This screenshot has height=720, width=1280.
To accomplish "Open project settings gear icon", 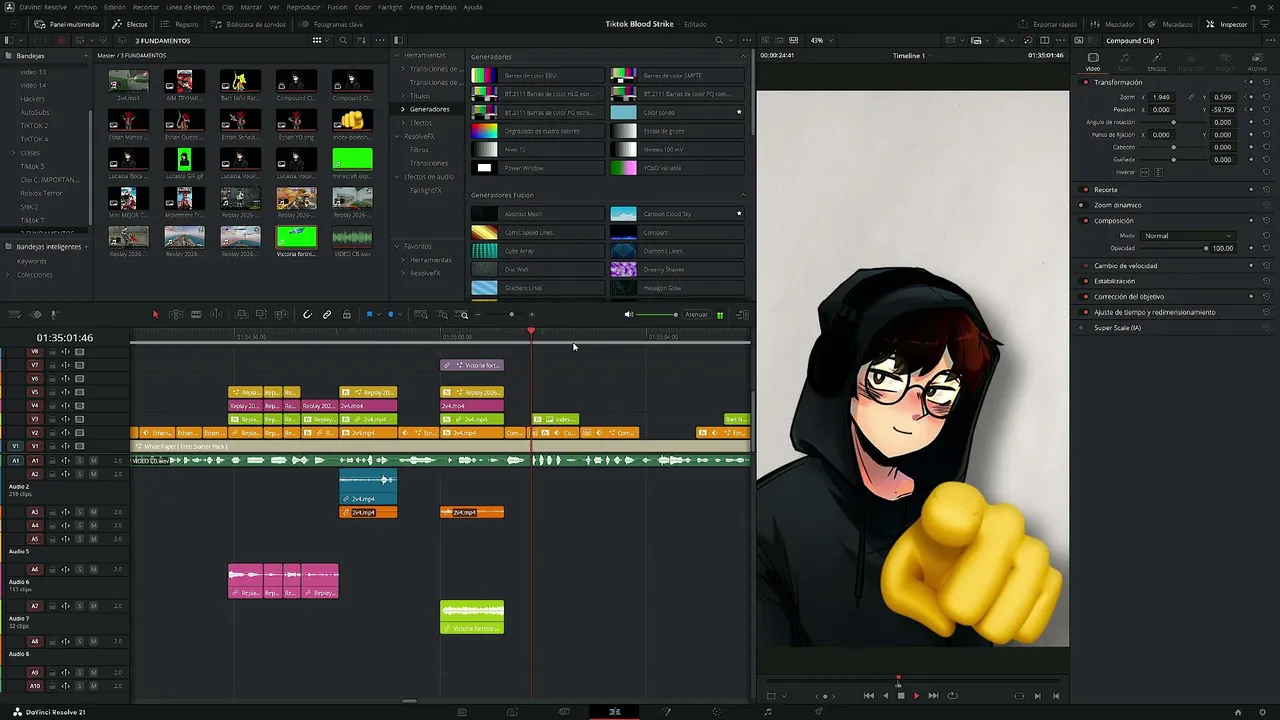I will click(1263, 712).
